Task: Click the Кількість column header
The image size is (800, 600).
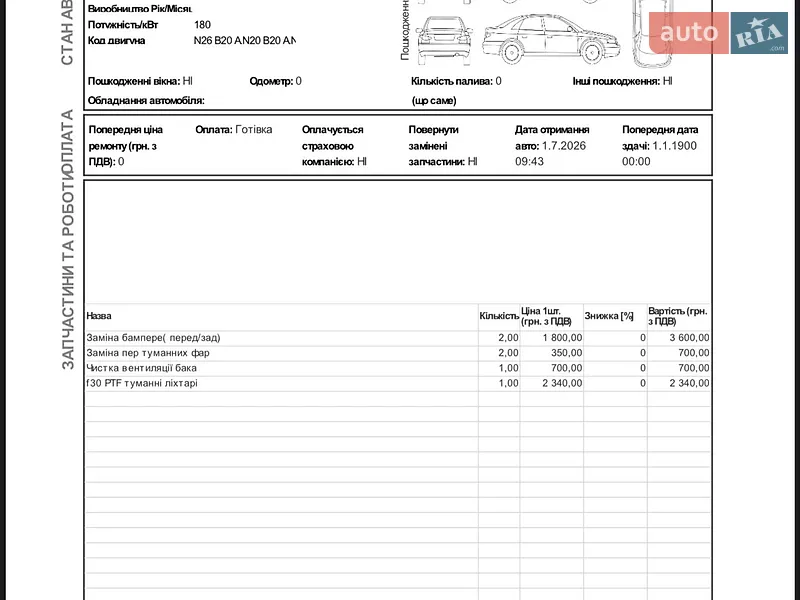Action: [499, 316]
